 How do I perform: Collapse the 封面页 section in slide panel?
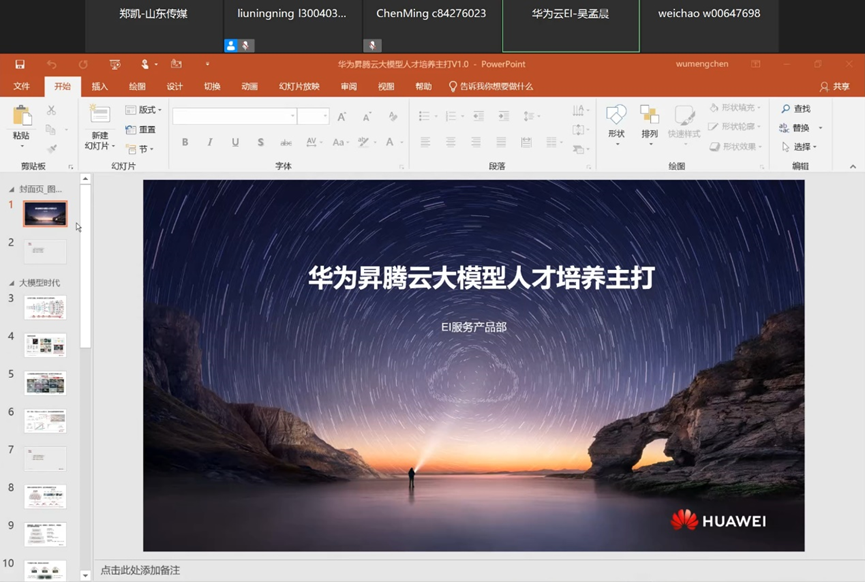[x=12, y=190]
